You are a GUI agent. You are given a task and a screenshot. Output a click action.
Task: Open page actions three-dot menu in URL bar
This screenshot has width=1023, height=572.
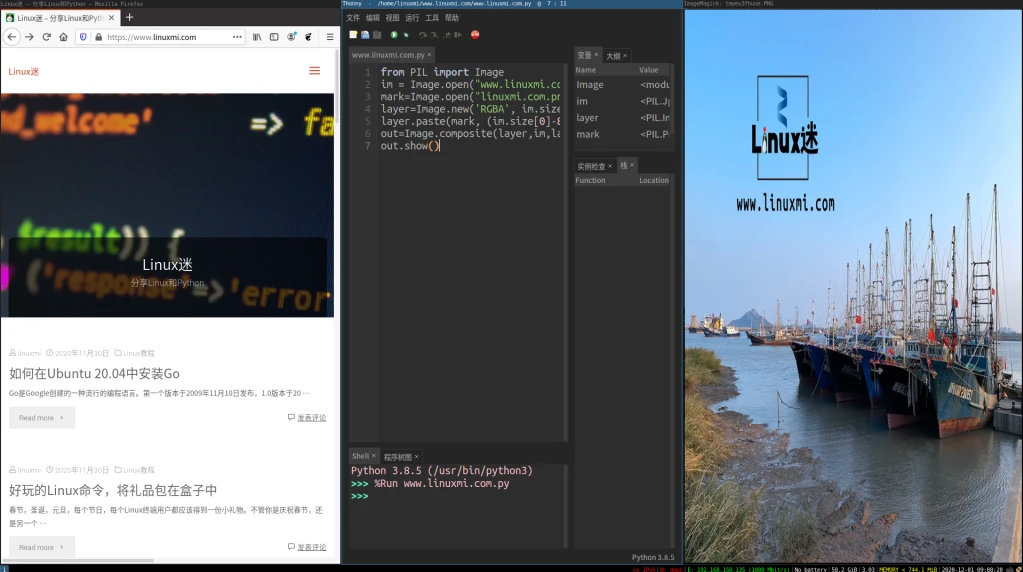(237, 37)
